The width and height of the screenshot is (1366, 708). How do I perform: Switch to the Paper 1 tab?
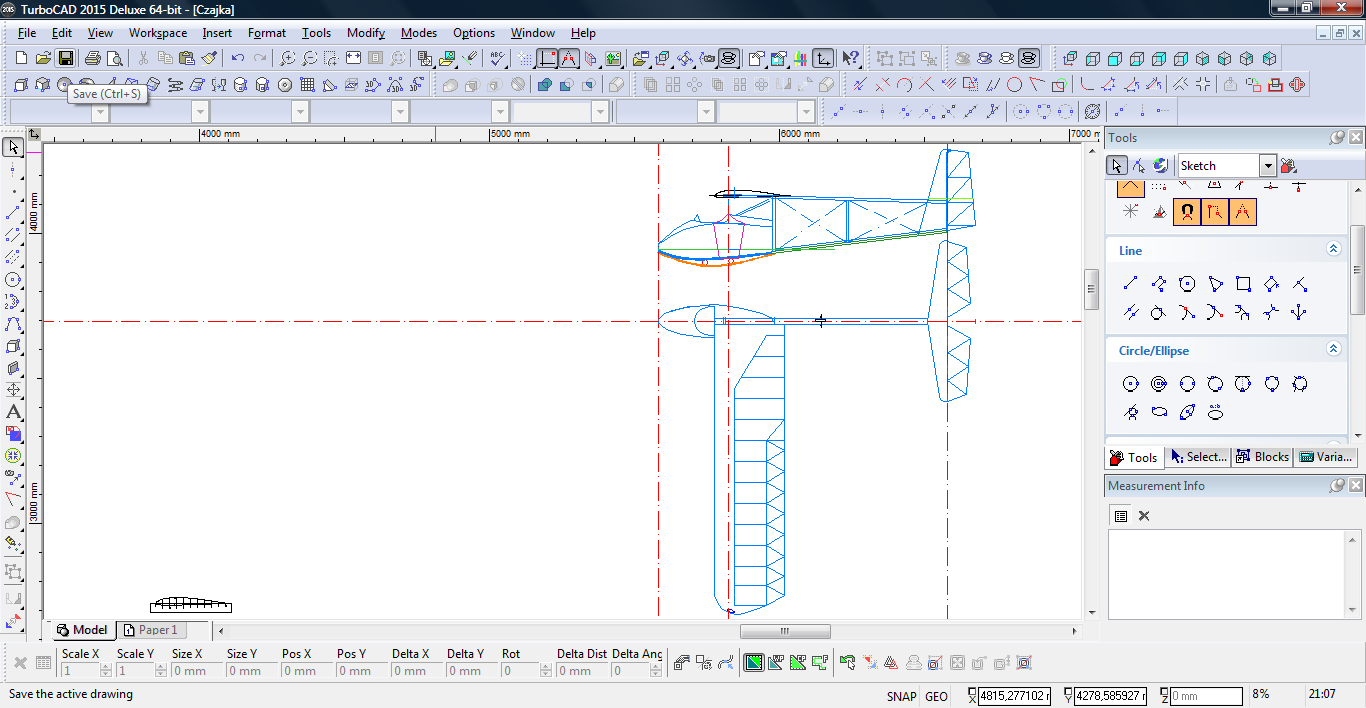coord(150,630)
